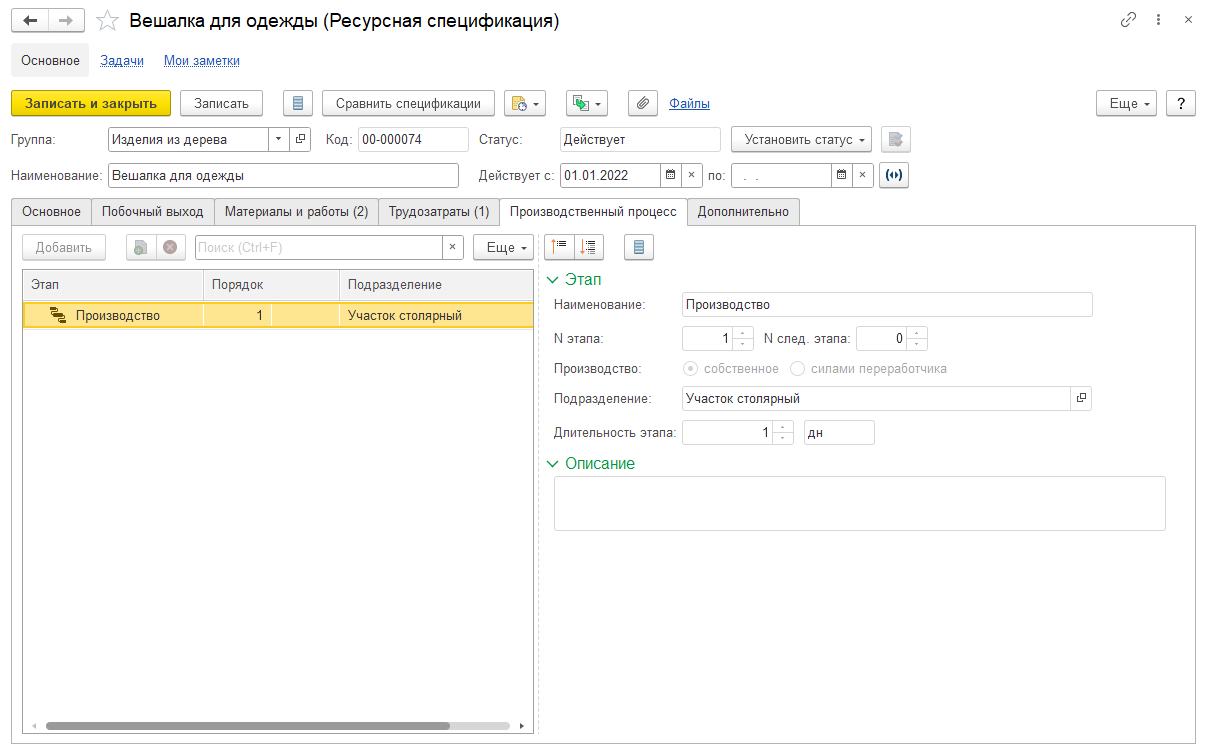Open the Файлы link
Image resolution: width=1210 pixels, height=754 pixels.
click(x=689, y=103)
